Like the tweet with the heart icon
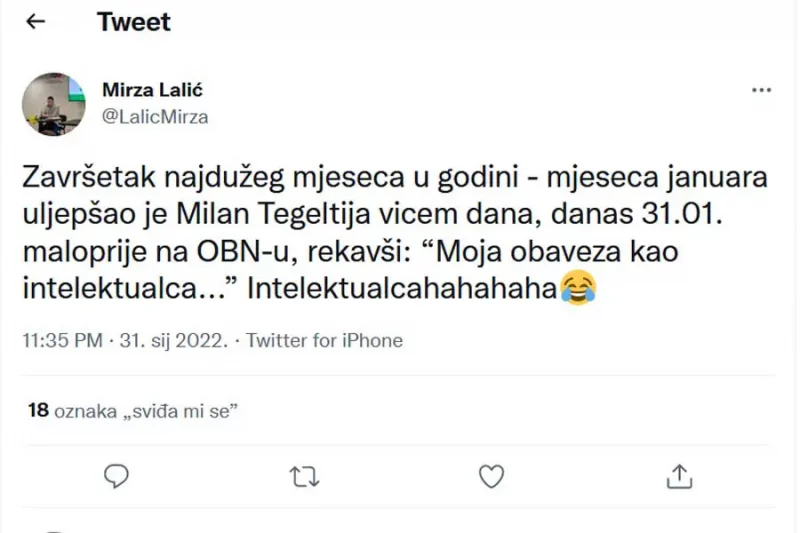The height and width of the screenshot is (533, 800). click(x=491, y=476)
